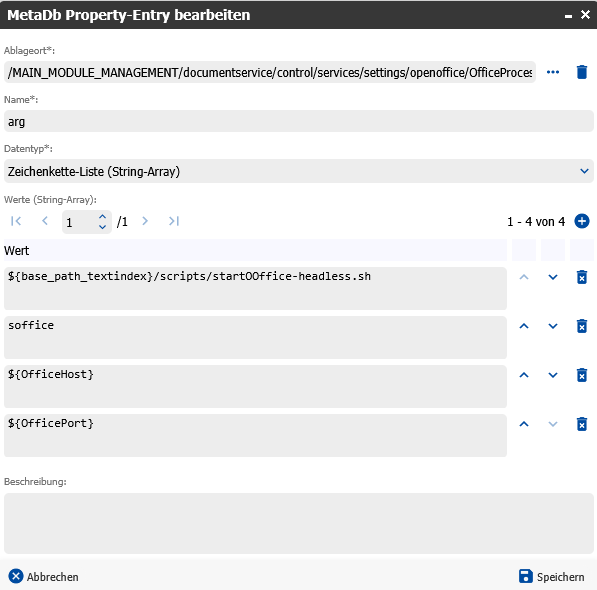Move the startOOffice-headless.sh value down
This screenshot has height=590, width=597.
[552, 277]
